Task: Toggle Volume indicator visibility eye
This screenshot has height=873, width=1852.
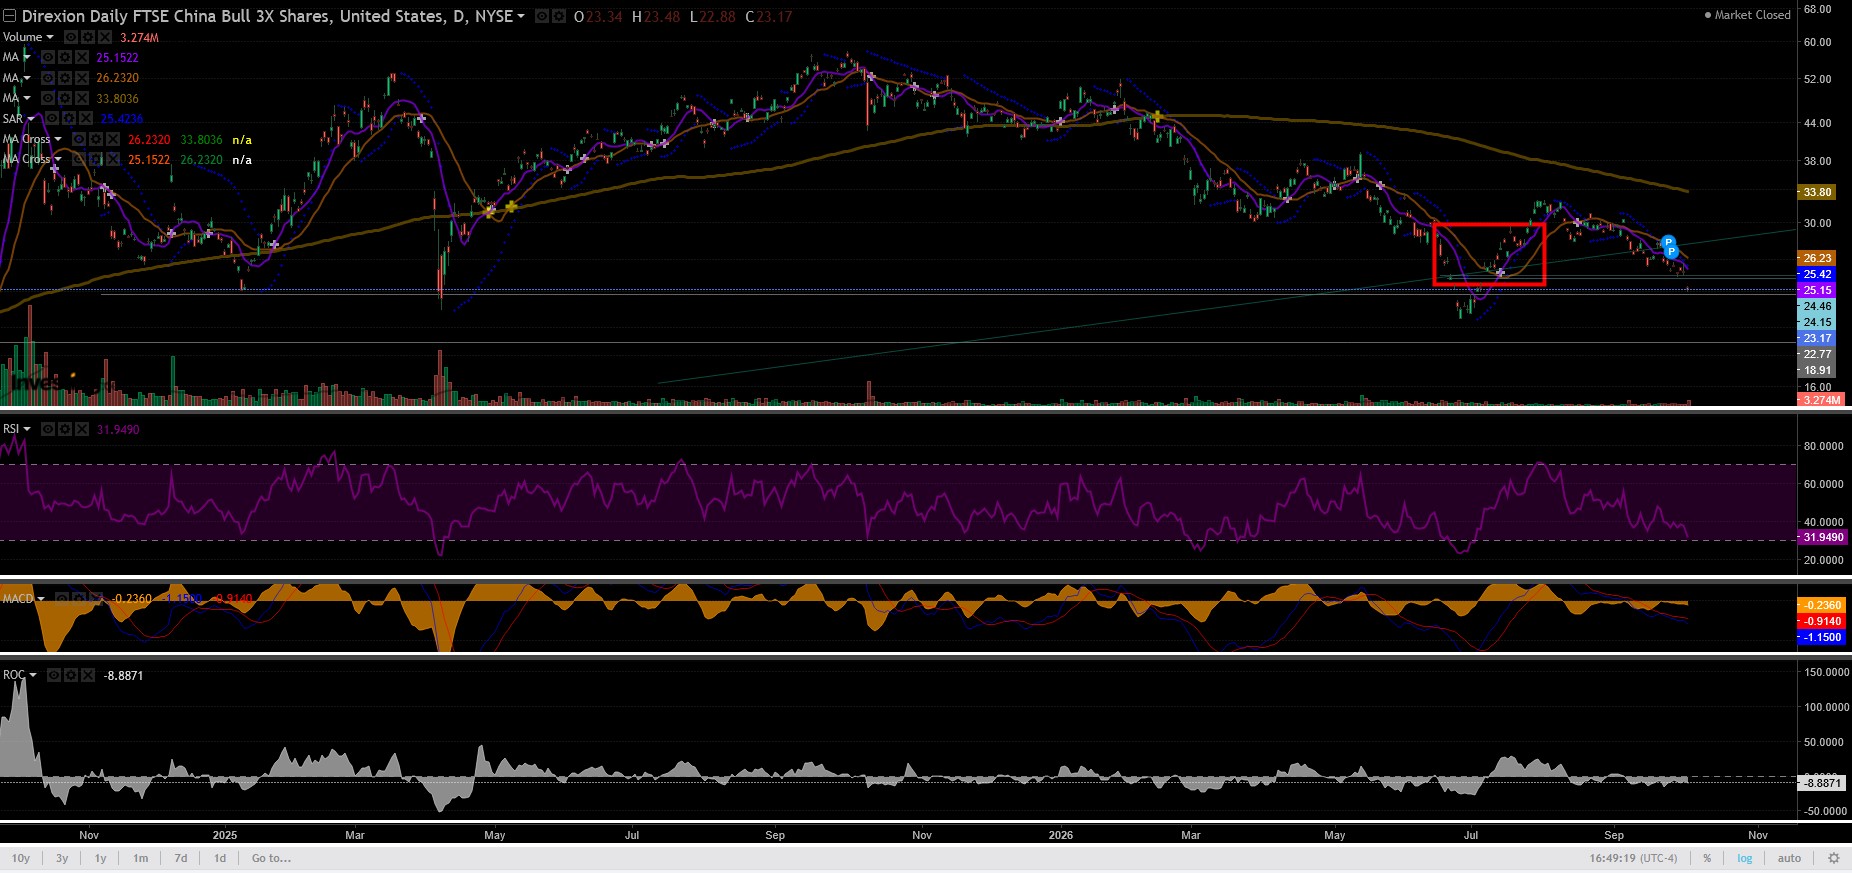Action: click(x=70, y=37)
